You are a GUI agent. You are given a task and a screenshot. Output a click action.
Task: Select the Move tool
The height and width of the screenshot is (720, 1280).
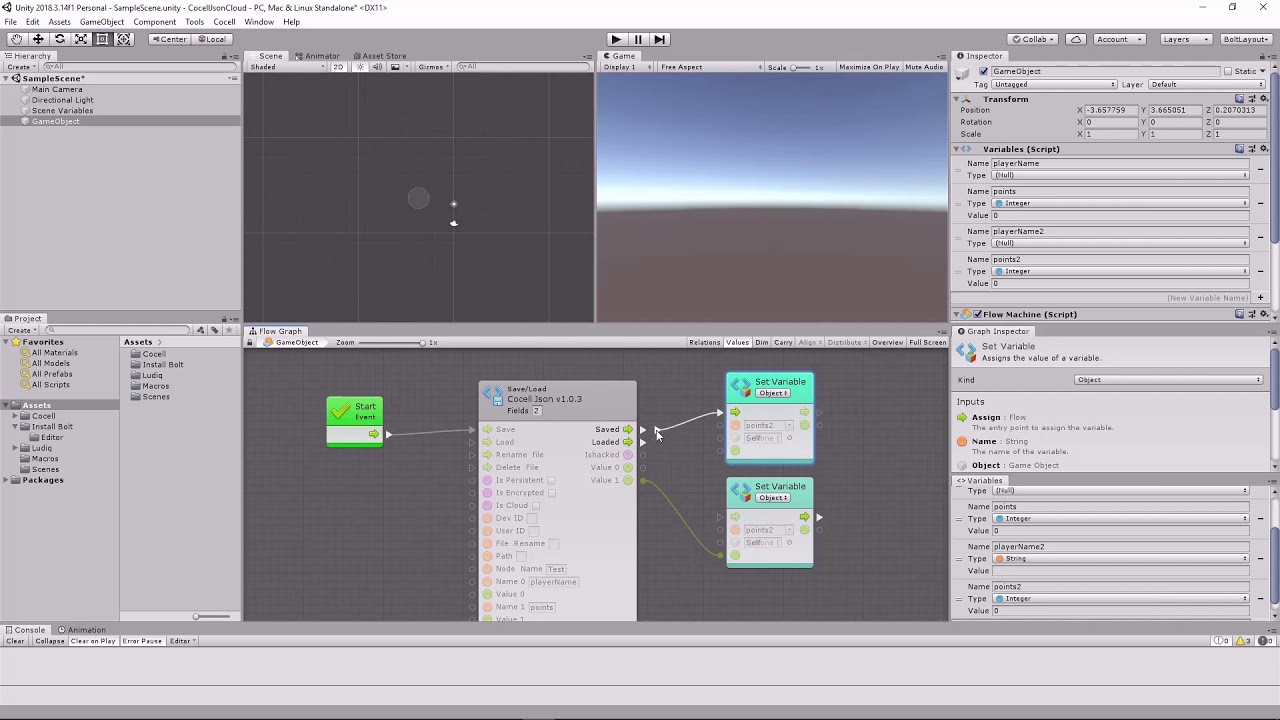[x=38, y=39]
